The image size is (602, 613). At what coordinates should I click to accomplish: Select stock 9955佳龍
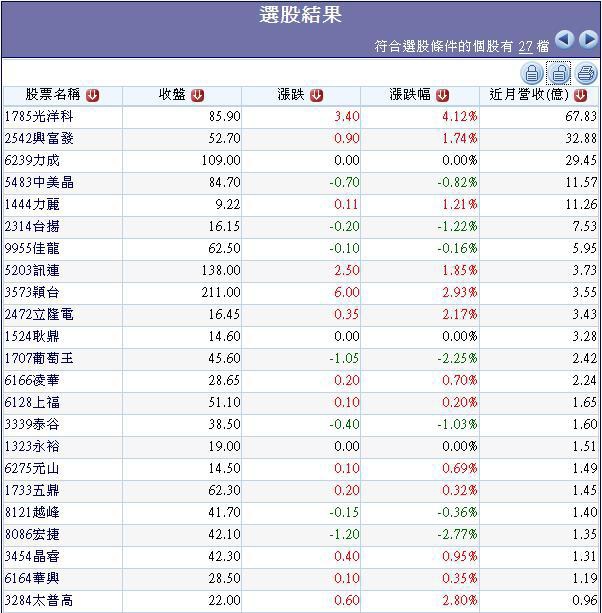point(32,248)
